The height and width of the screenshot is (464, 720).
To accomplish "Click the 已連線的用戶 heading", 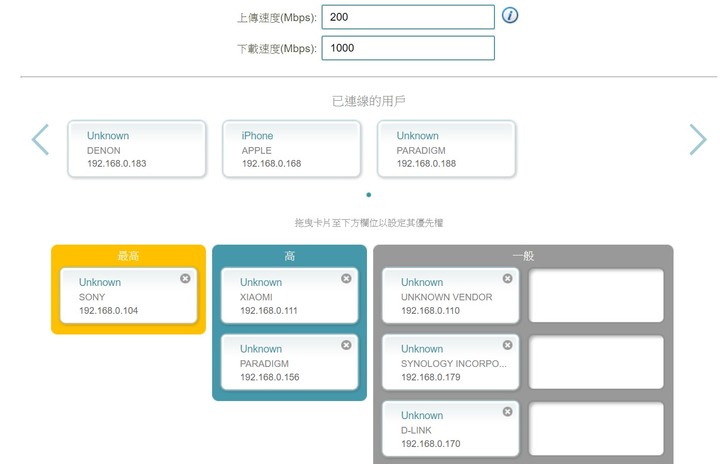I will coord(369,101).
